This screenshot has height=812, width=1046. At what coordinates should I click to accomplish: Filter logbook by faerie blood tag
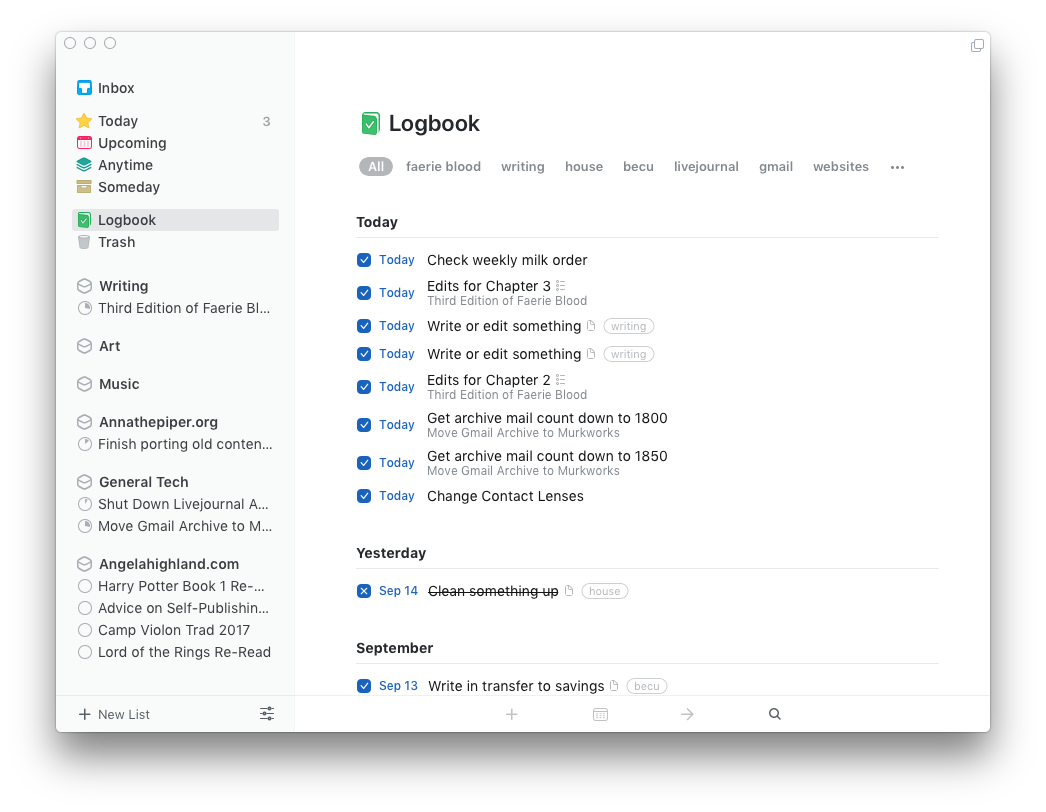pyautogui.click(x=443, y=167)
